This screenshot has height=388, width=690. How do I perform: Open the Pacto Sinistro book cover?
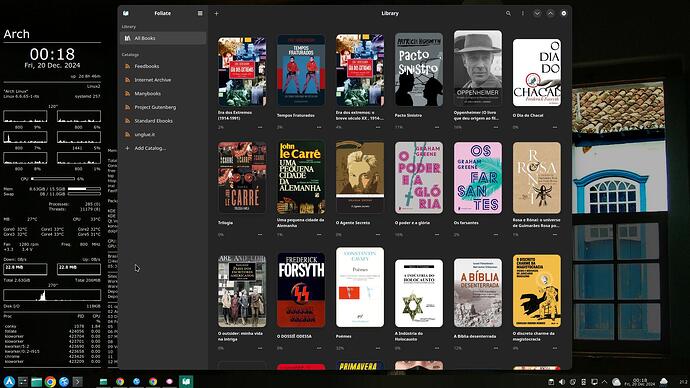pos(419,70)
